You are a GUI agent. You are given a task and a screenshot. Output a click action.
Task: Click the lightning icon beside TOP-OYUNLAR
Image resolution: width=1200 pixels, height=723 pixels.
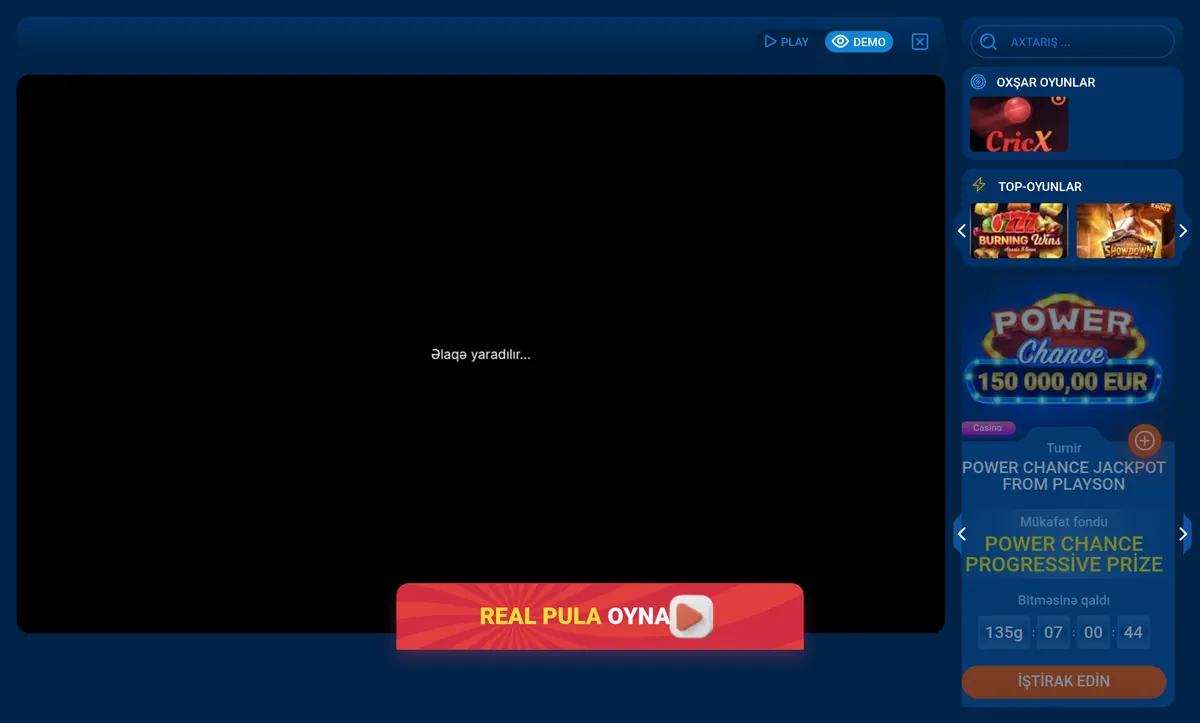[x=979, y=186]
